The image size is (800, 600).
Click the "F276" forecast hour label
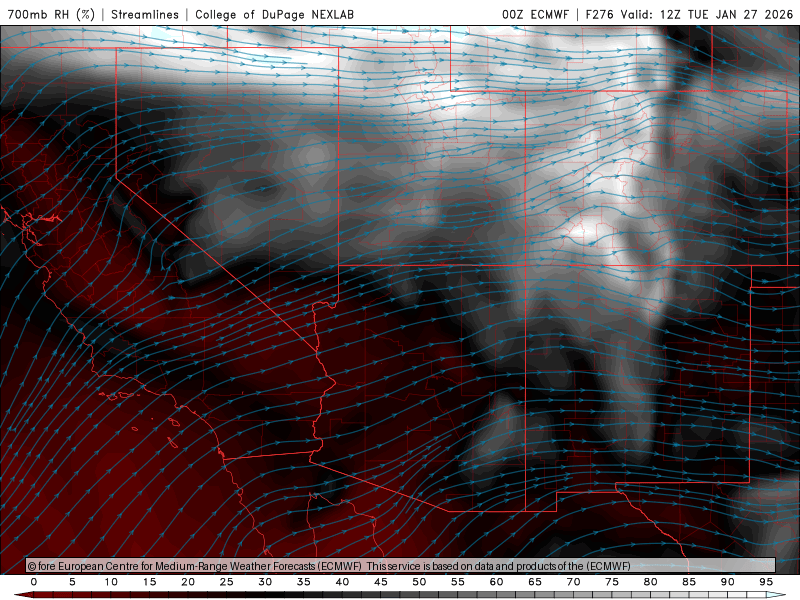[599, 14]
